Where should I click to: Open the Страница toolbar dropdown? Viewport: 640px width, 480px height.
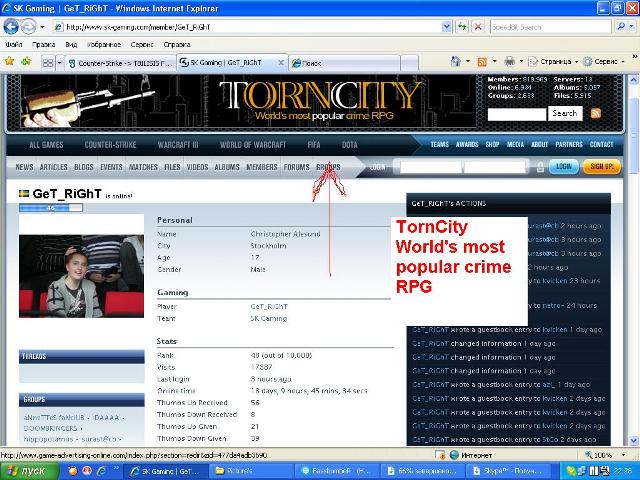[553, 62]
